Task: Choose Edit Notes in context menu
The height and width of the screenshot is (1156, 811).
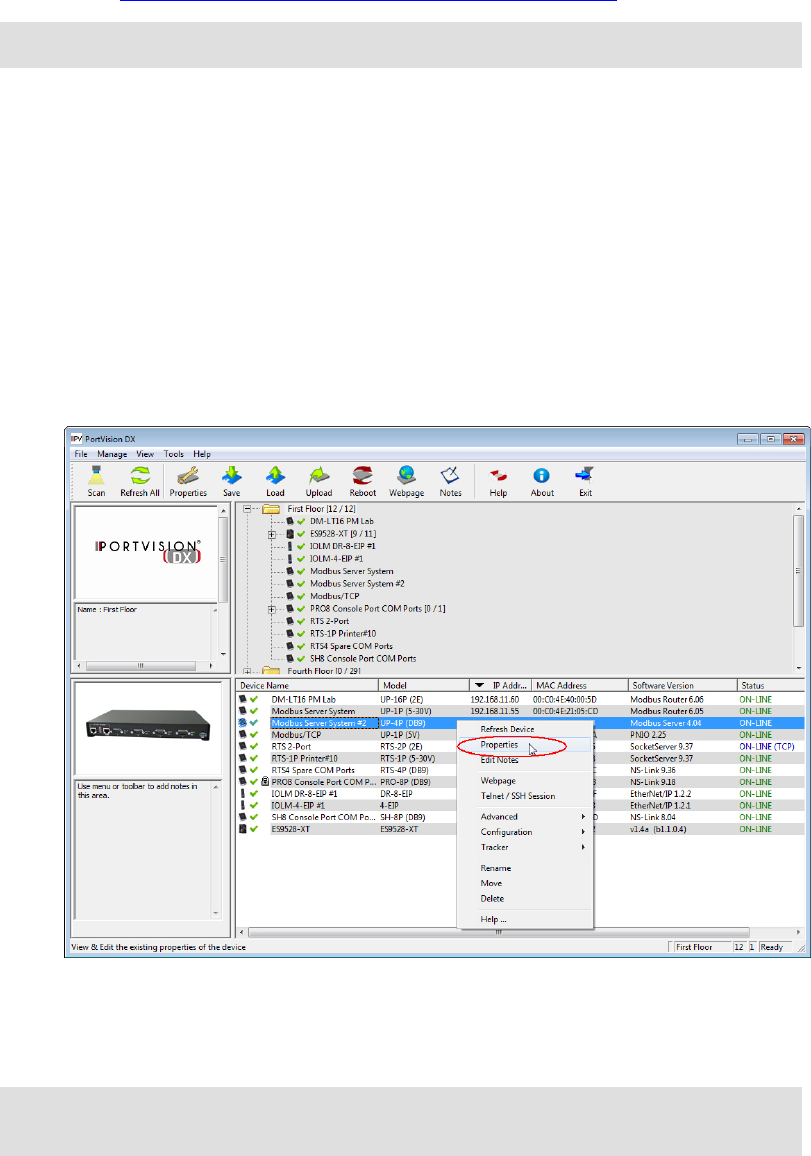Action: [x=525, y=760]
